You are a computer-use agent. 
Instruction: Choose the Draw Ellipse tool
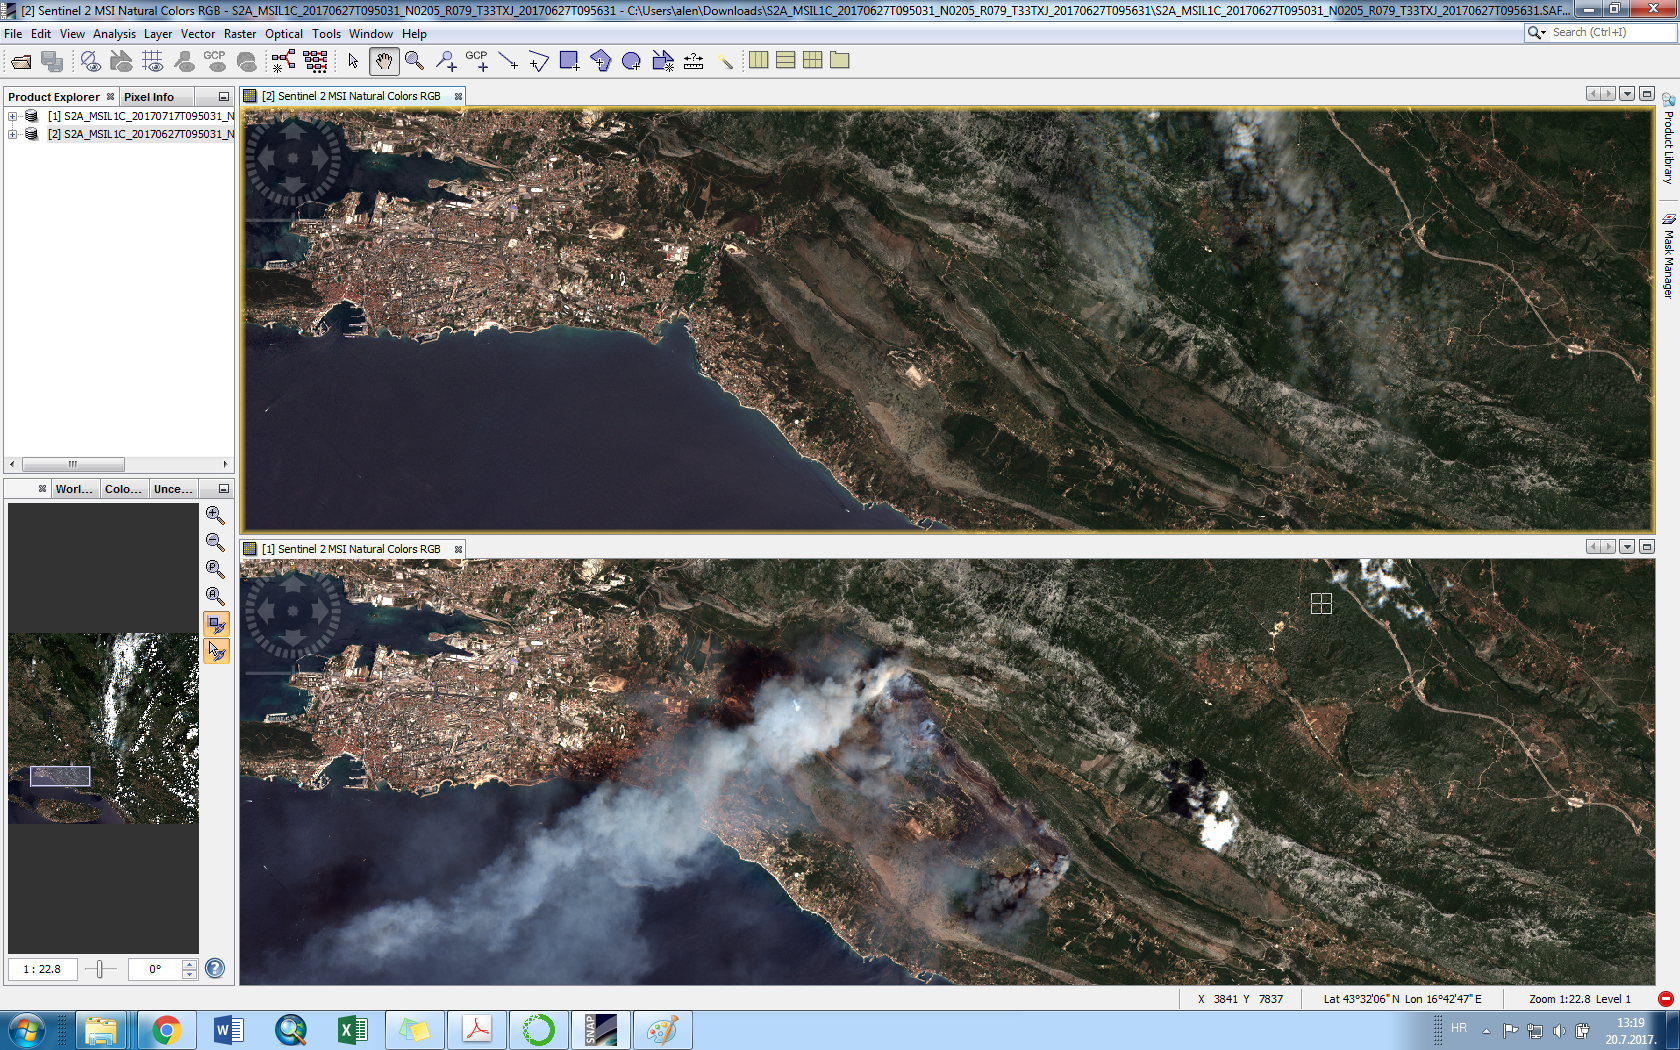[x=631, y=62]
